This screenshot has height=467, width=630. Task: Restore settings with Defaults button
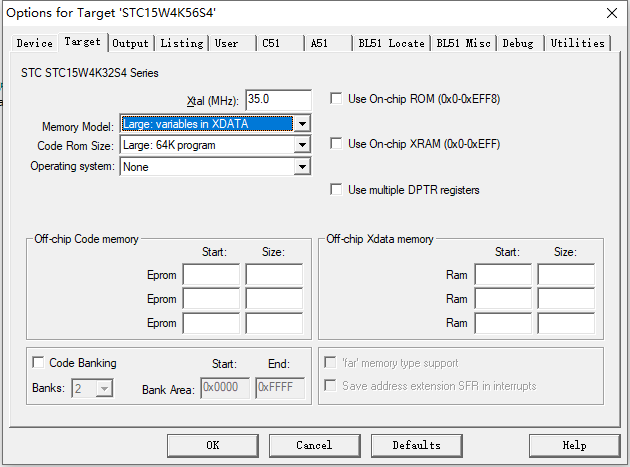417,445
